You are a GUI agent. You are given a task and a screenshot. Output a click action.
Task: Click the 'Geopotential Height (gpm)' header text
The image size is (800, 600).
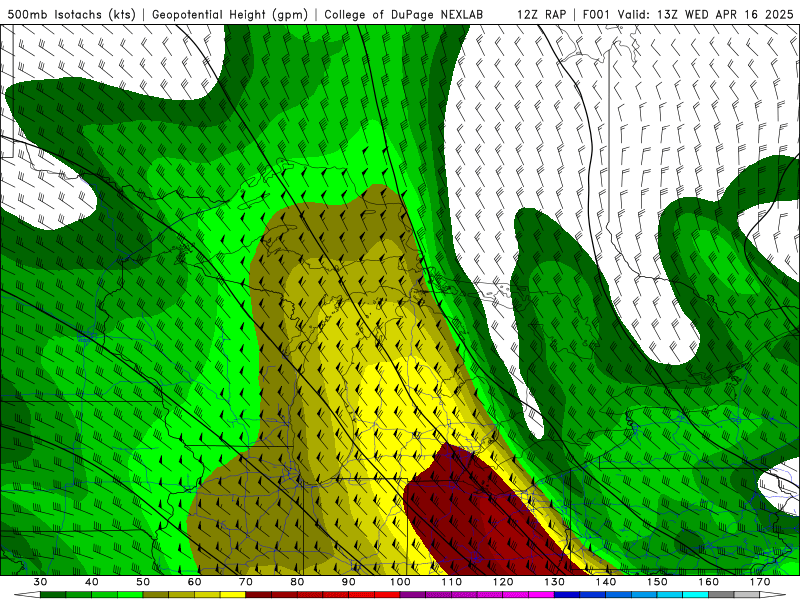pyautogui.click(x=230, y=14)
